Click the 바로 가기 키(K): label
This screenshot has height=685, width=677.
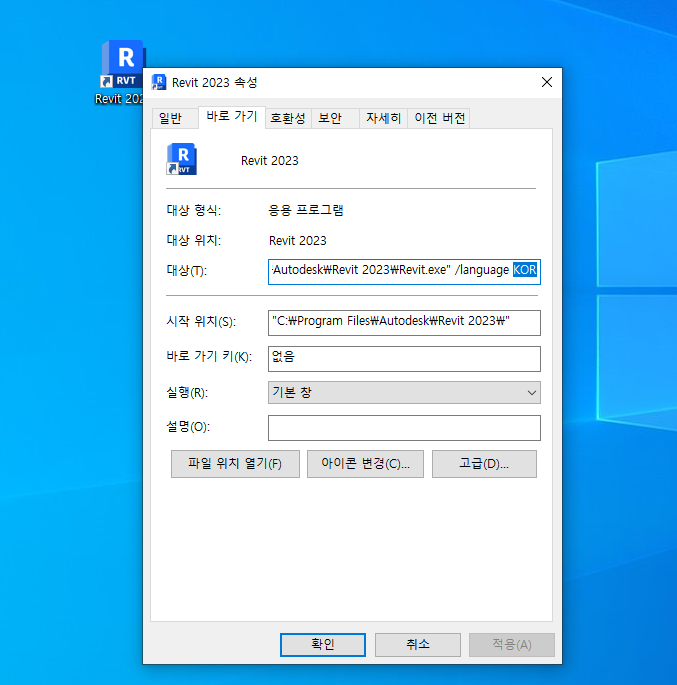click(x=209, y=357)
